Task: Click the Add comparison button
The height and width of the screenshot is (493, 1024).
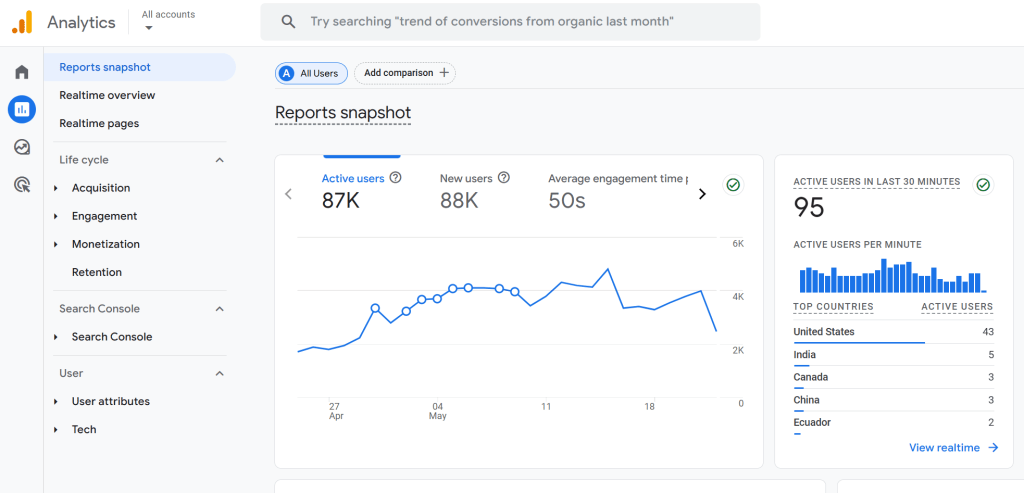Action: tap(405, 73)
